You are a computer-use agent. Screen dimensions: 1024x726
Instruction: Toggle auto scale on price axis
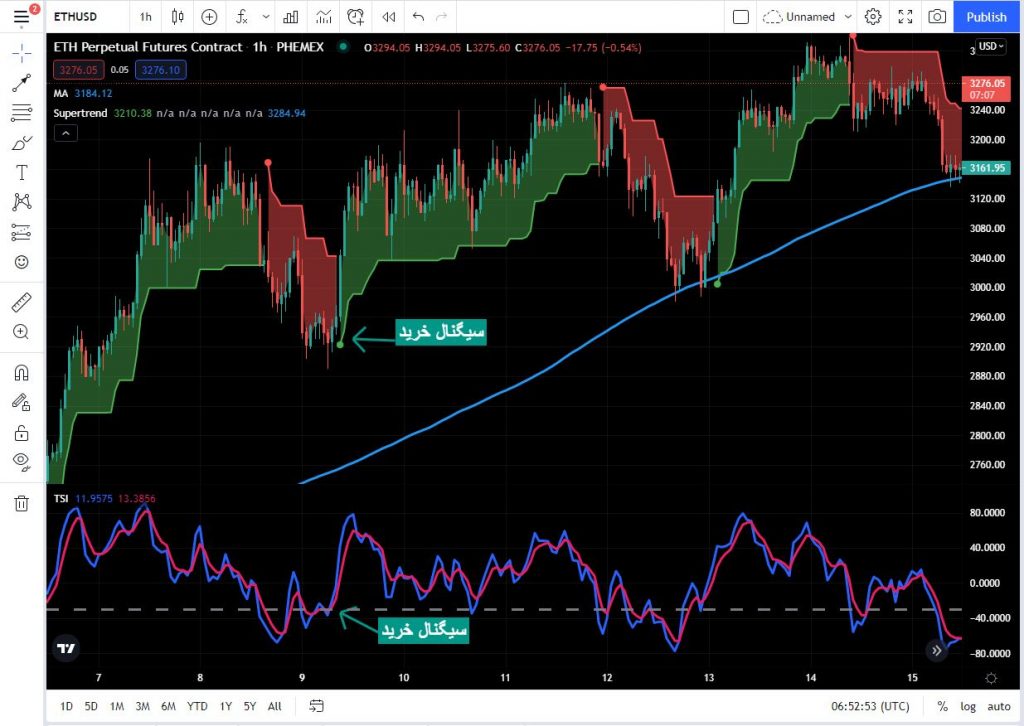(x=998, y=706)
